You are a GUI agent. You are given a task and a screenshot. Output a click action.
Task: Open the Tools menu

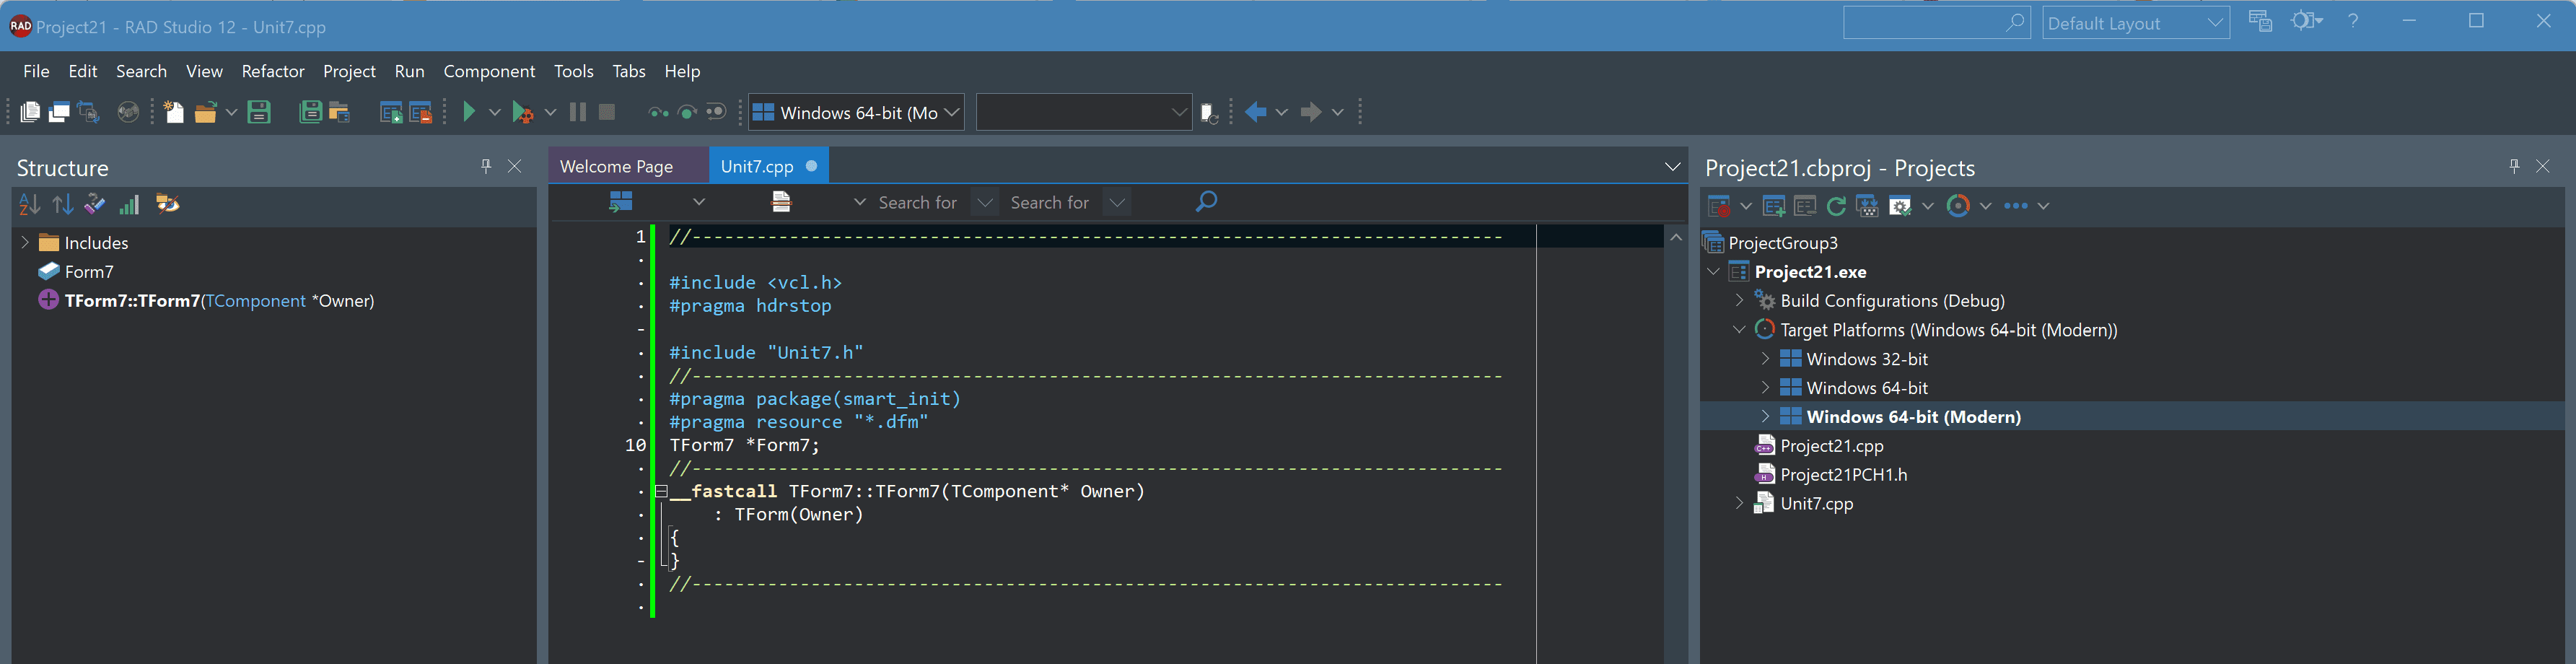pos(574,71)
